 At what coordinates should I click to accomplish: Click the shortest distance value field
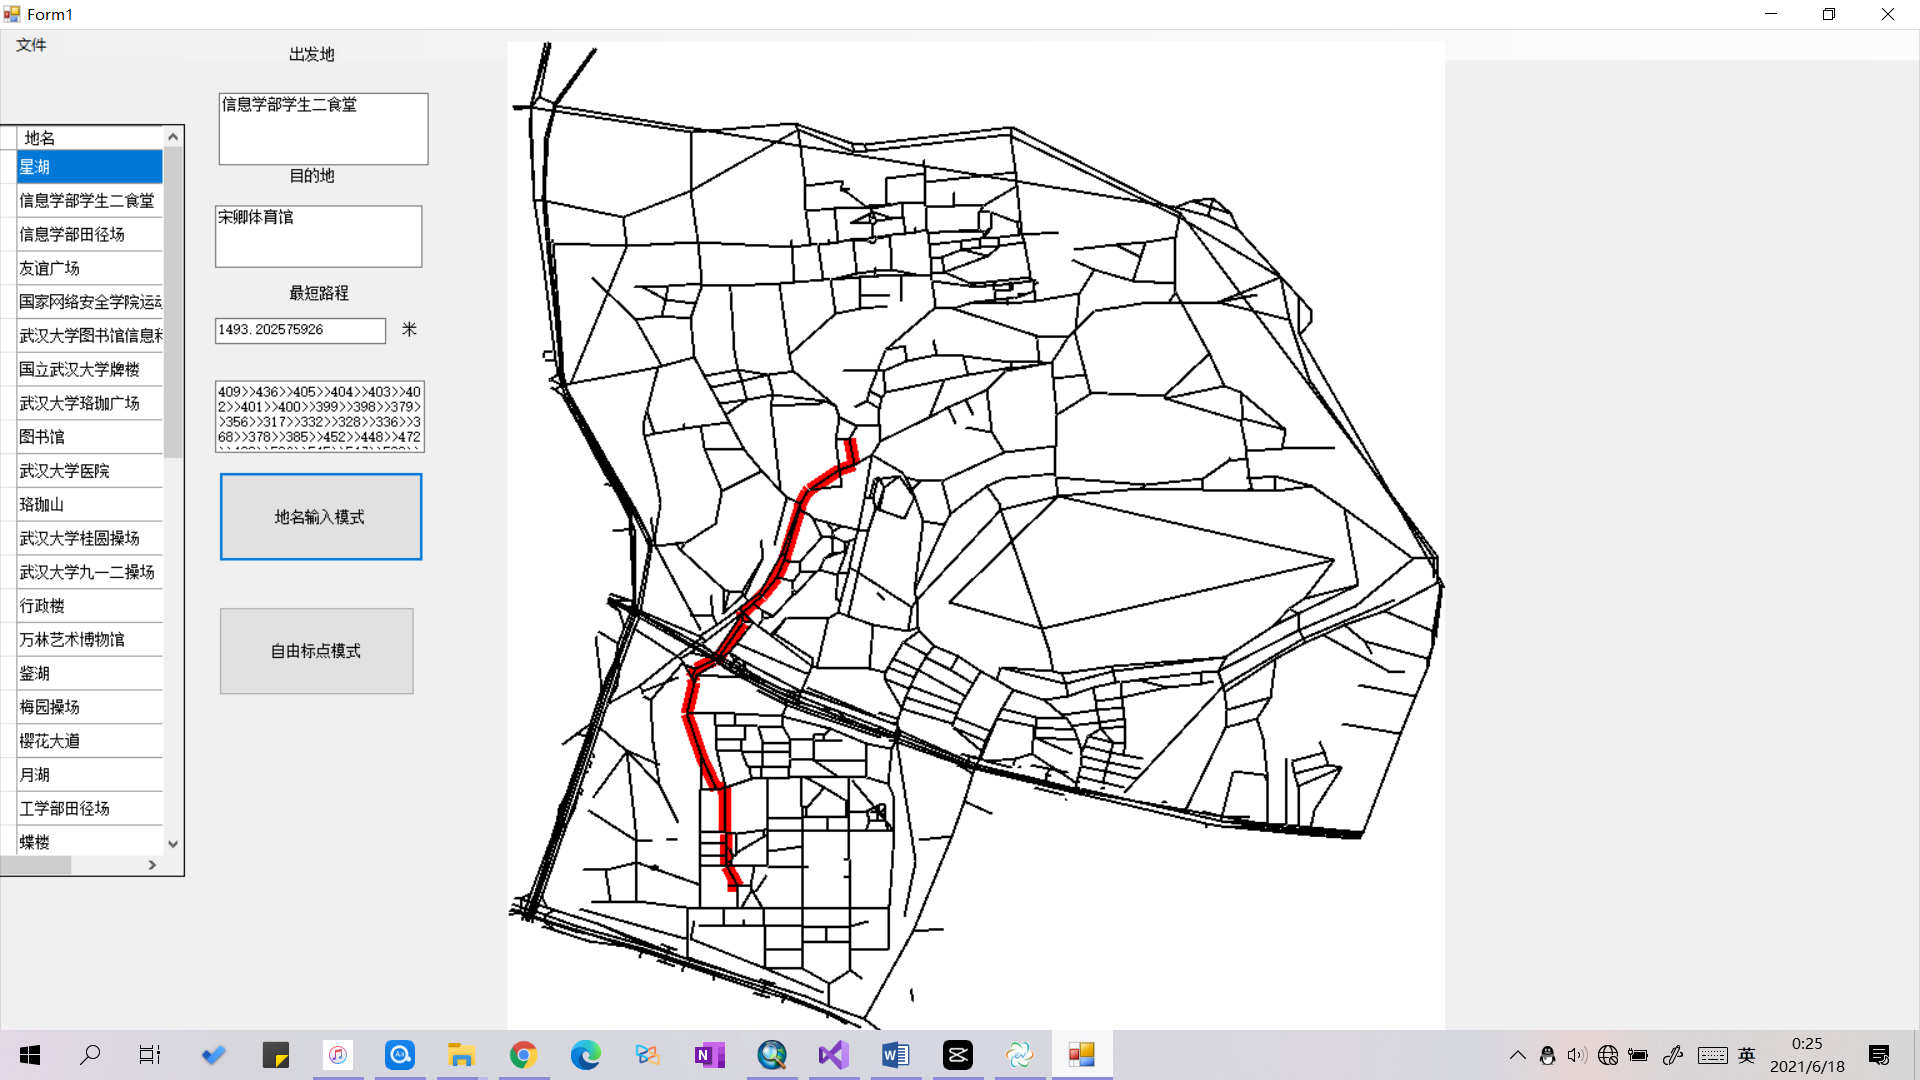[x=300, y=330]
